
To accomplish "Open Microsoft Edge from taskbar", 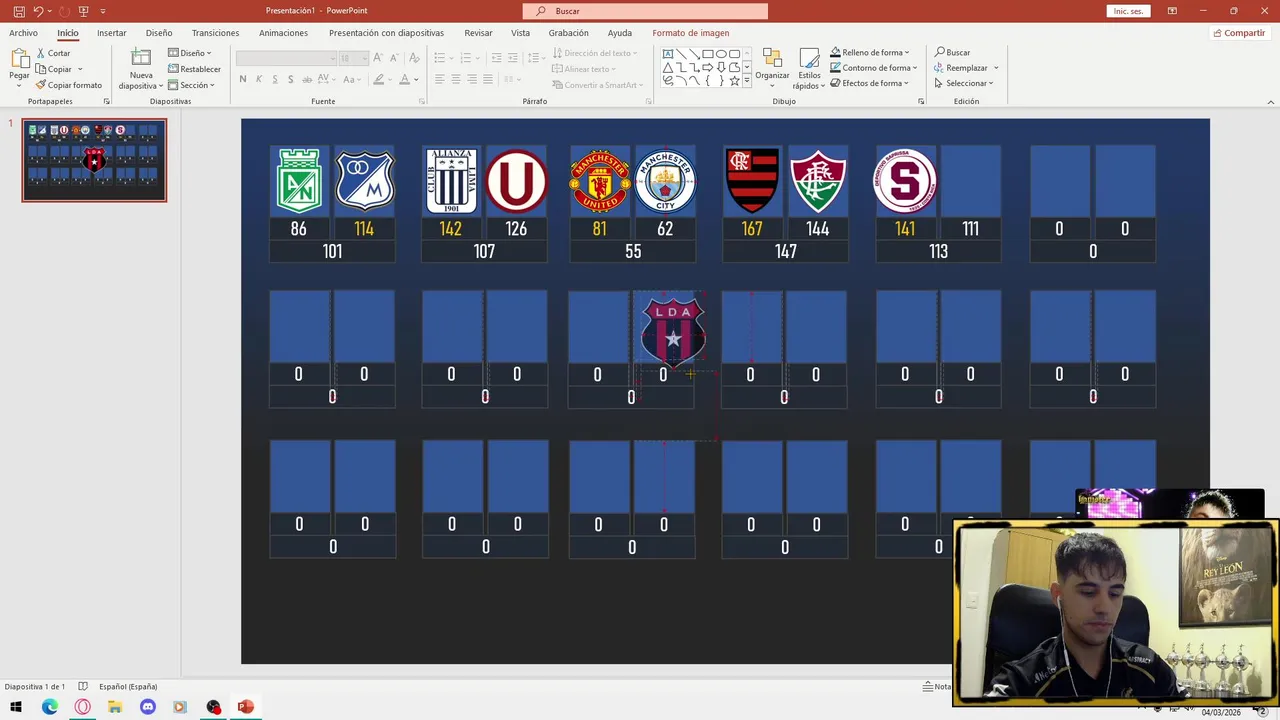I will pyautogui.click(x=50, y=707).
